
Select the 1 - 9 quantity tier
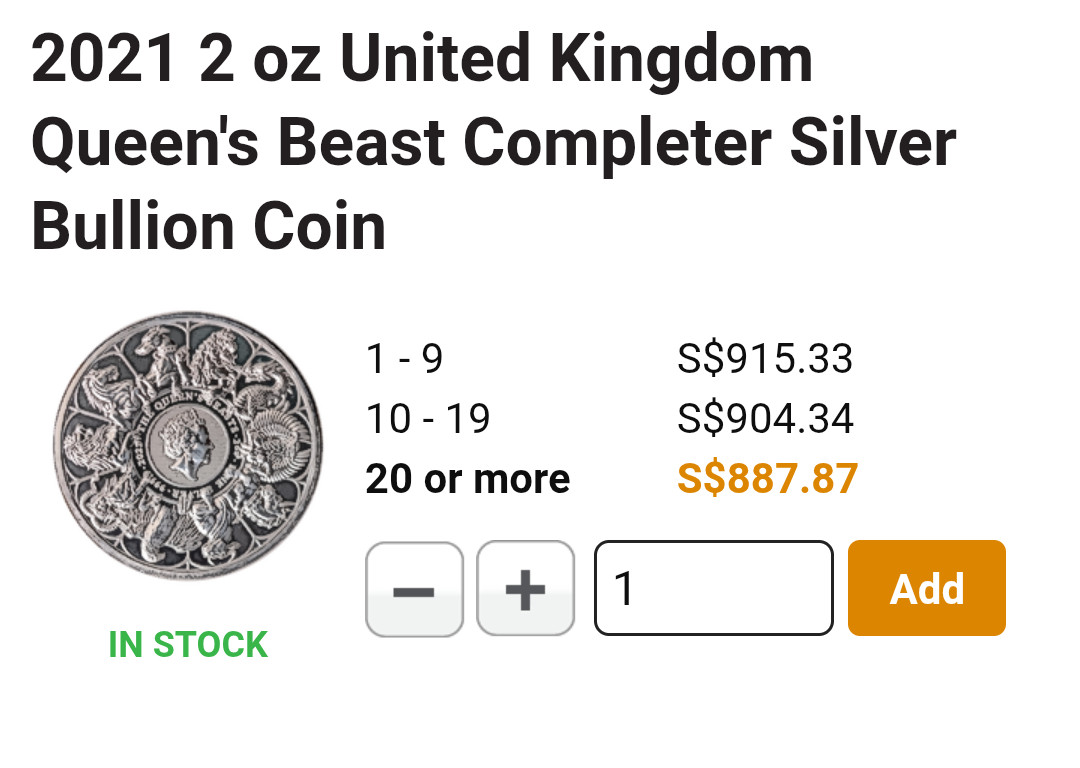404,359
